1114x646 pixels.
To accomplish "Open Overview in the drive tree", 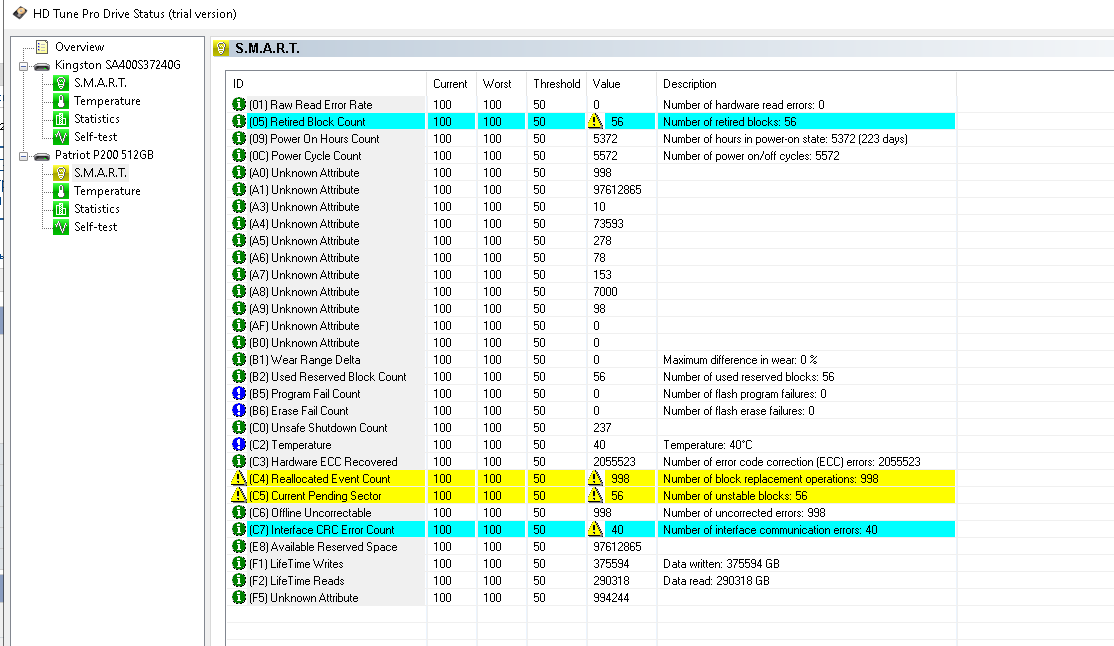I will pyautogui.click(x=79, y=47).
